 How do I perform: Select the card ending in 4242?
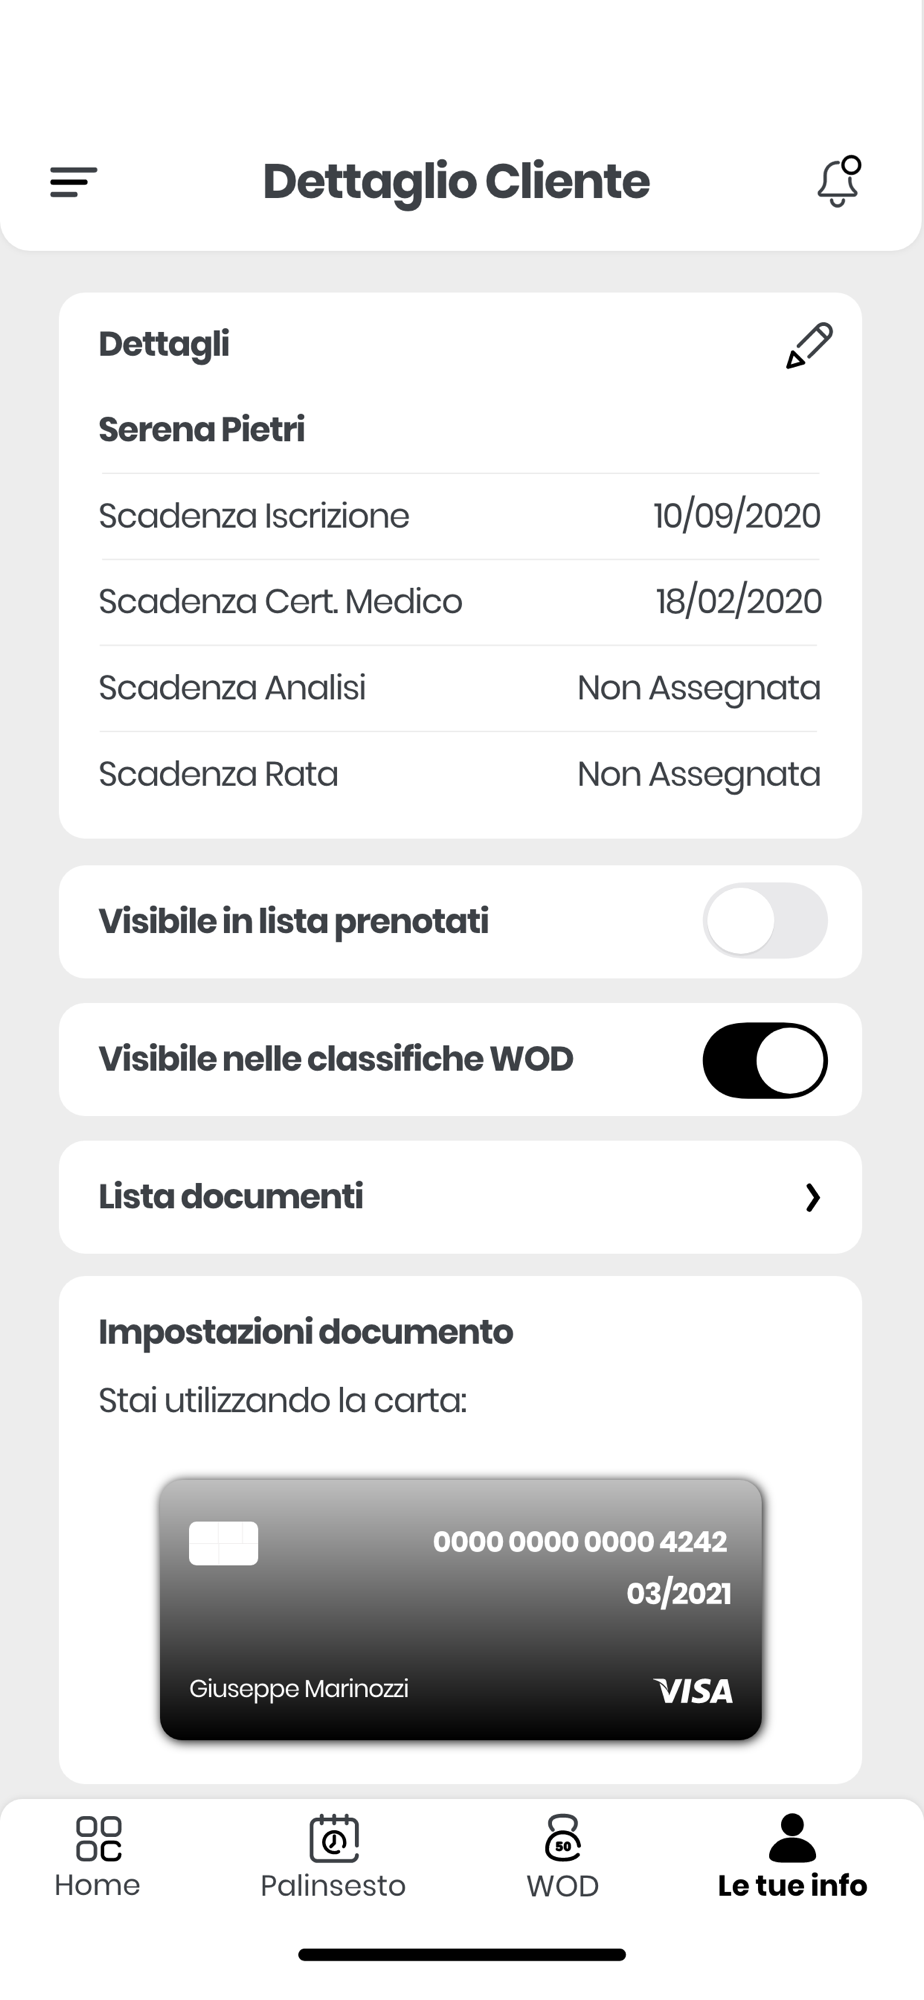pyautogui.click(x=461, y=1610)
